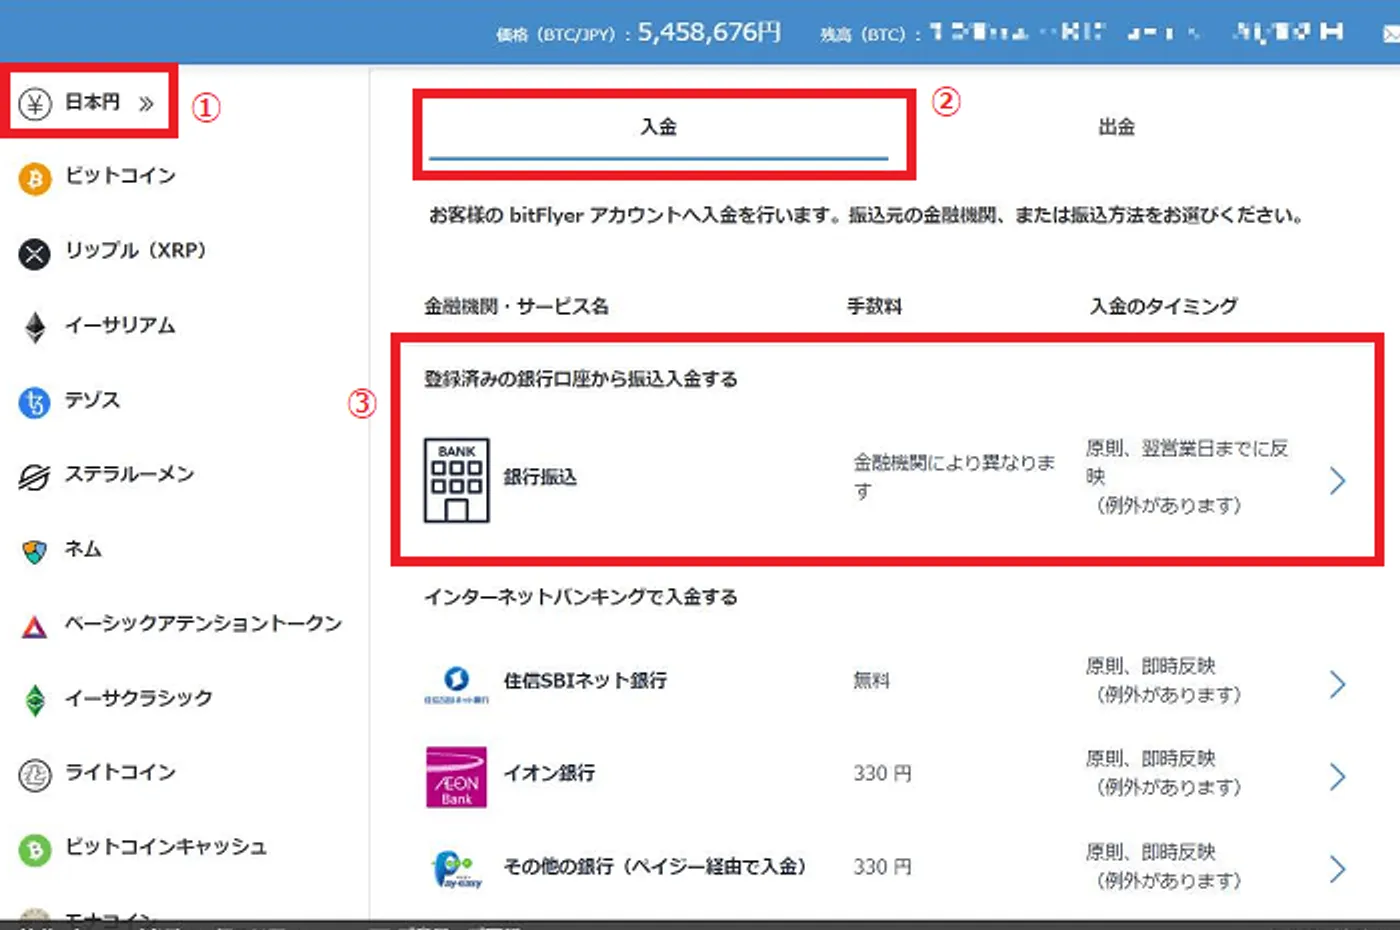Click the orange Bitcoin icon
Image resolution: width=1400 pixels, height=930 pixels.
tap(35, 178)
